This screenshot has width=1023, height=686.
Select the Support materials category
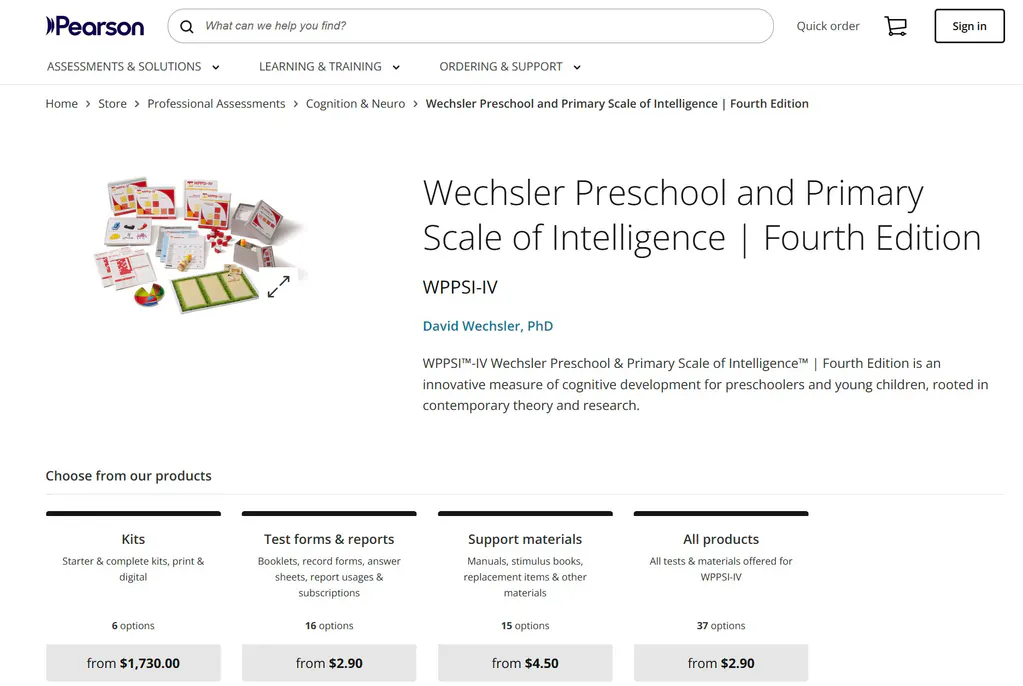click(524, 539)
